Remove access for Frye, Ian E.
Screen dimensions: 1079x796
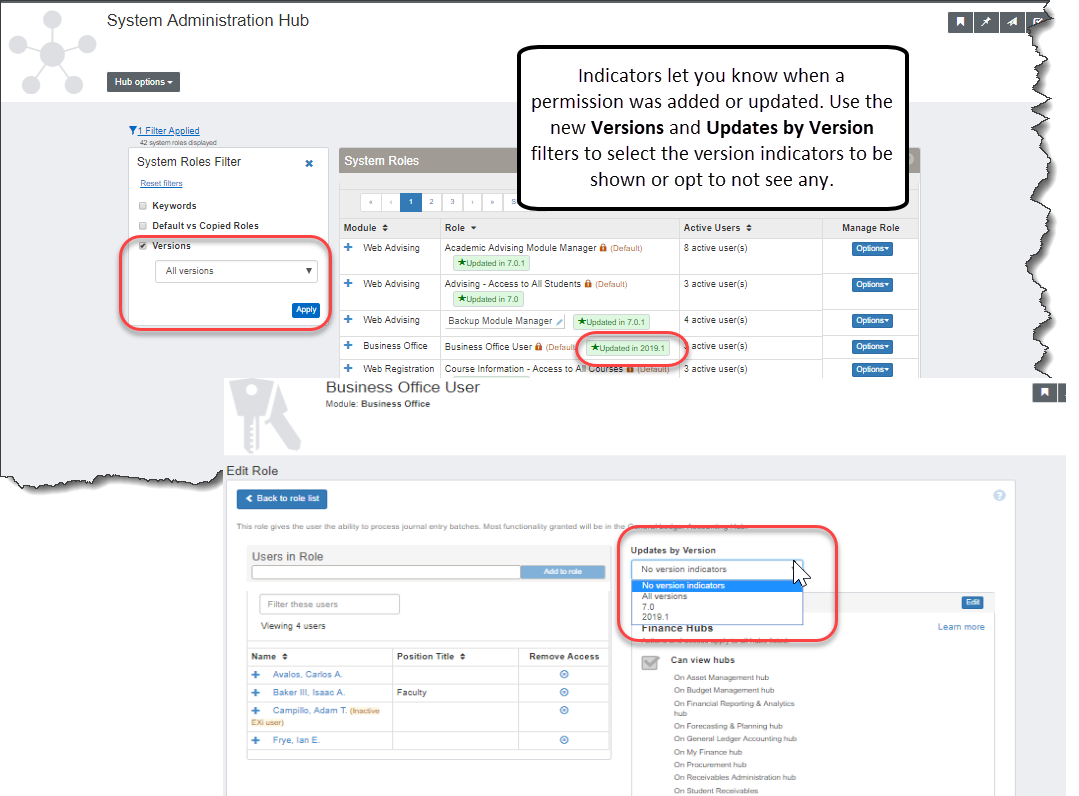(x=564, y=740)
